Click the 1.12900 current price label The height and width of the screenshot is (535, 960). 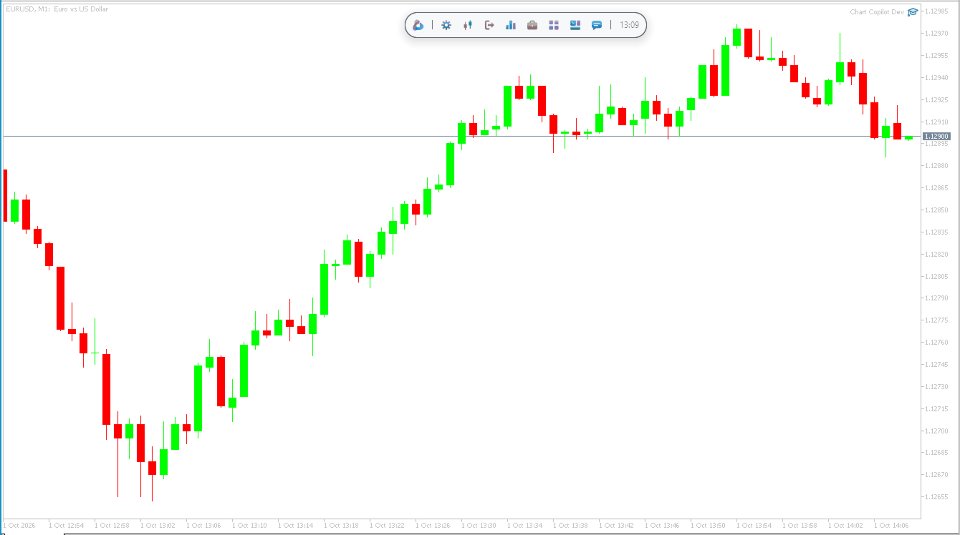pyautogui.click(x=936, y=137)
